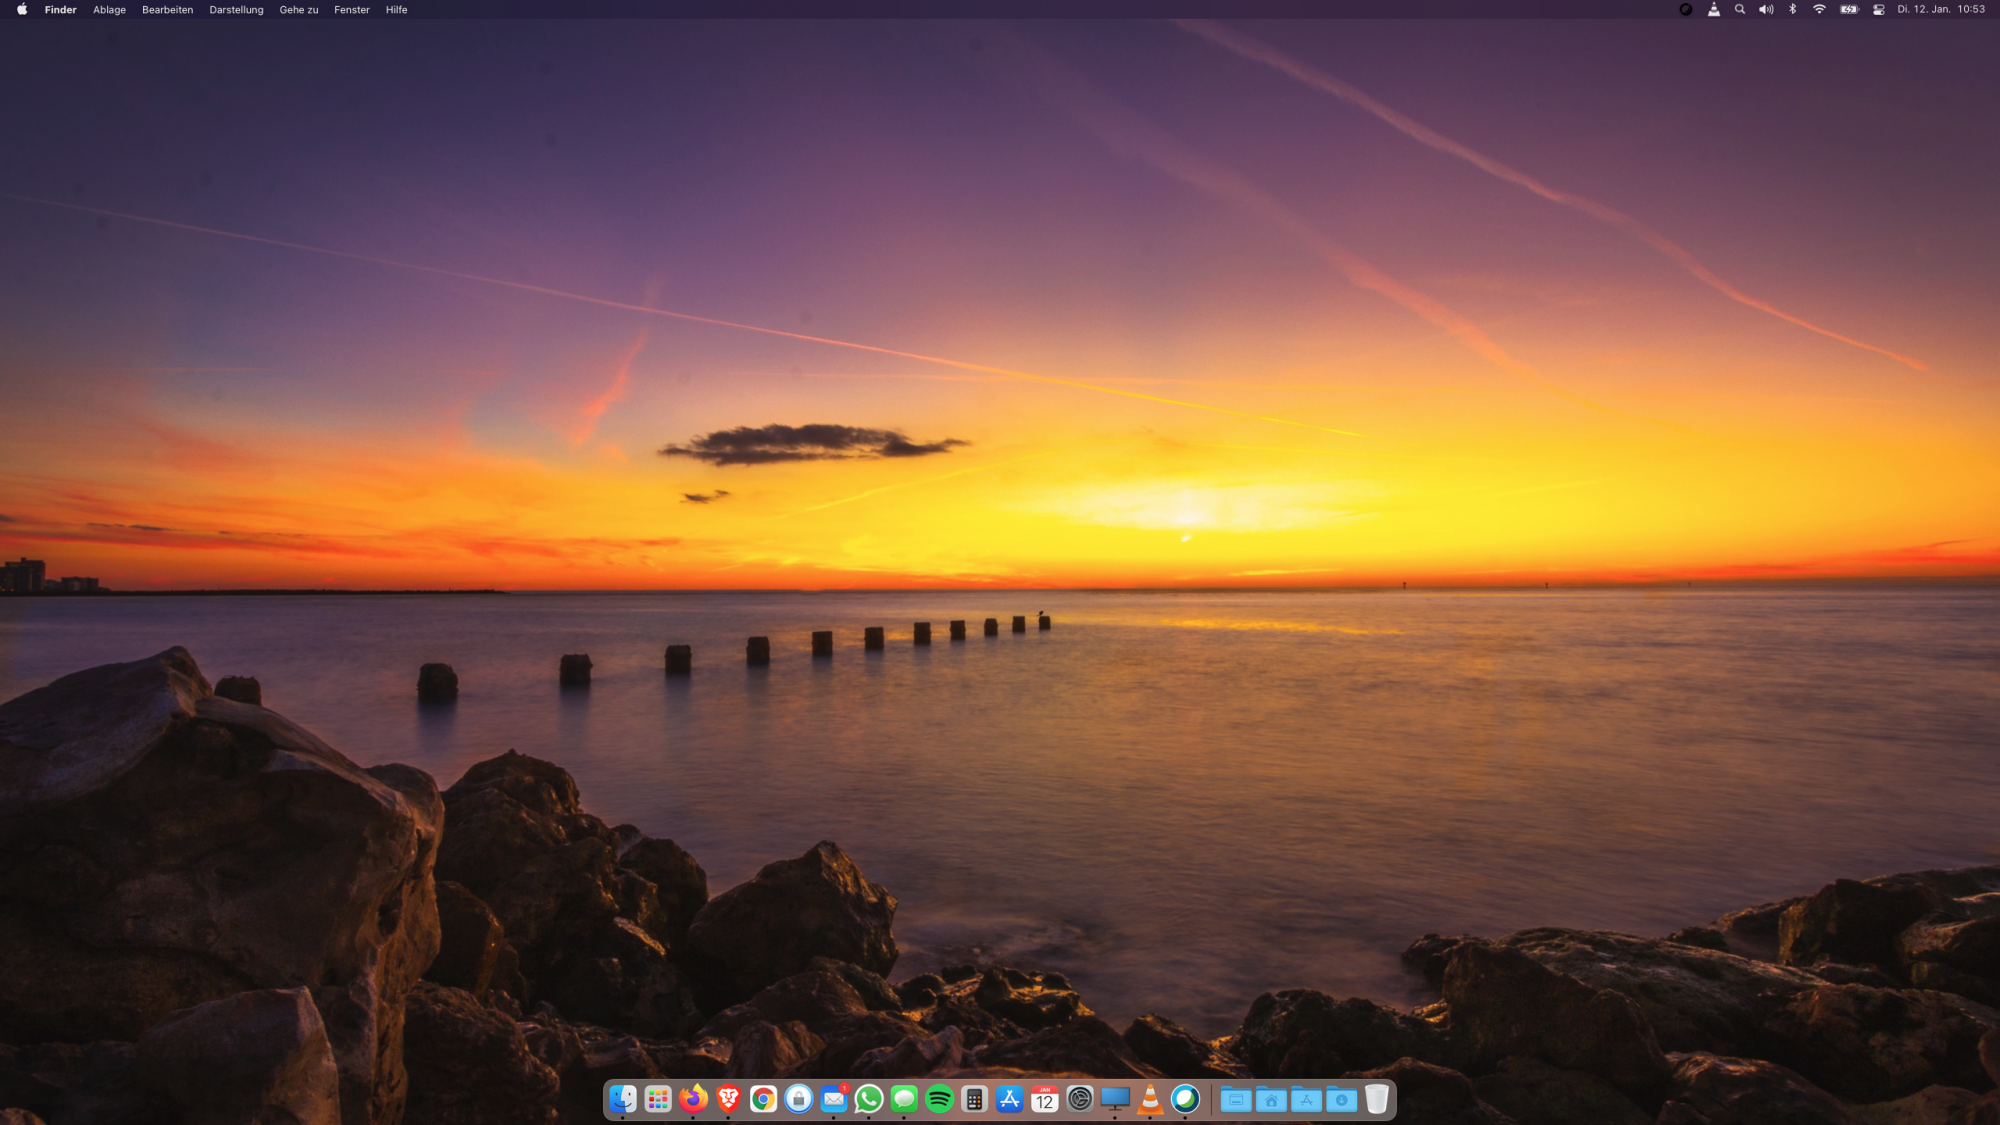Open Launchpad from the dock
The image size is (2000, 1125).
[x=658, y=1099]
